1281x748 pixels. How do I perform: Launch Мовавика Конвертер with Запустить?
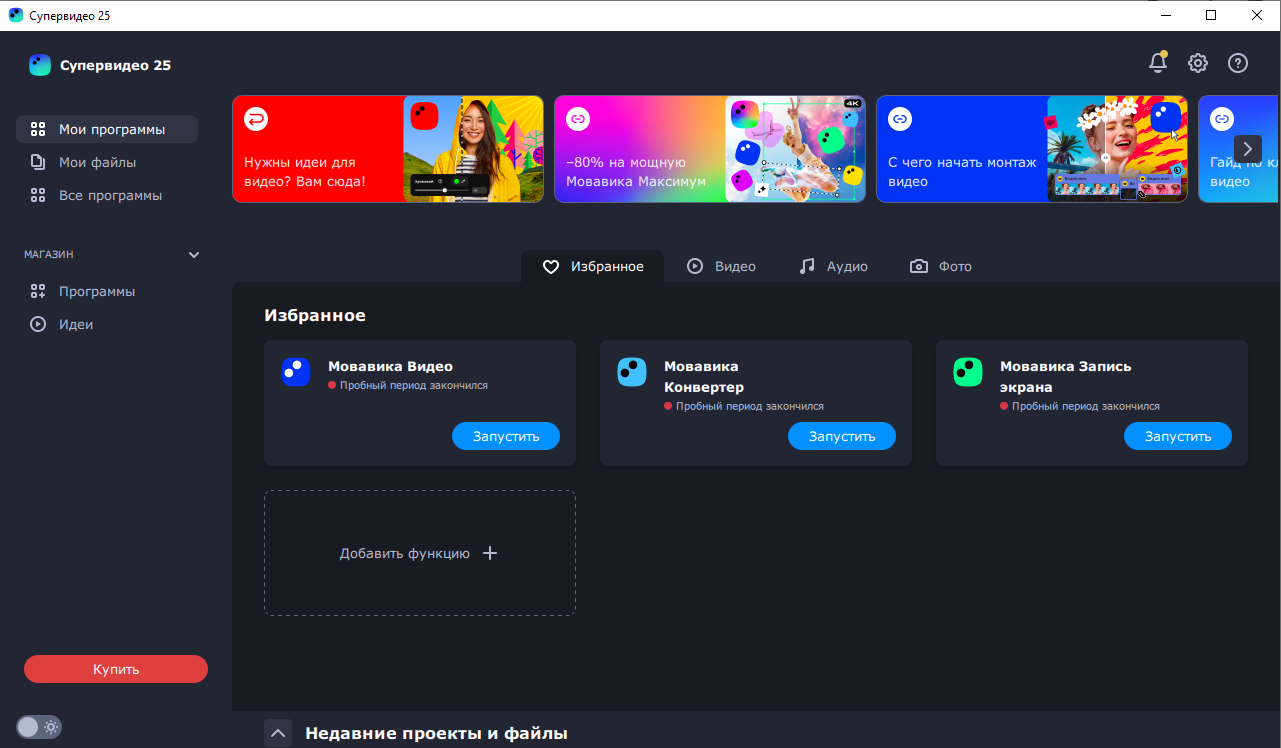click(842, 436)
